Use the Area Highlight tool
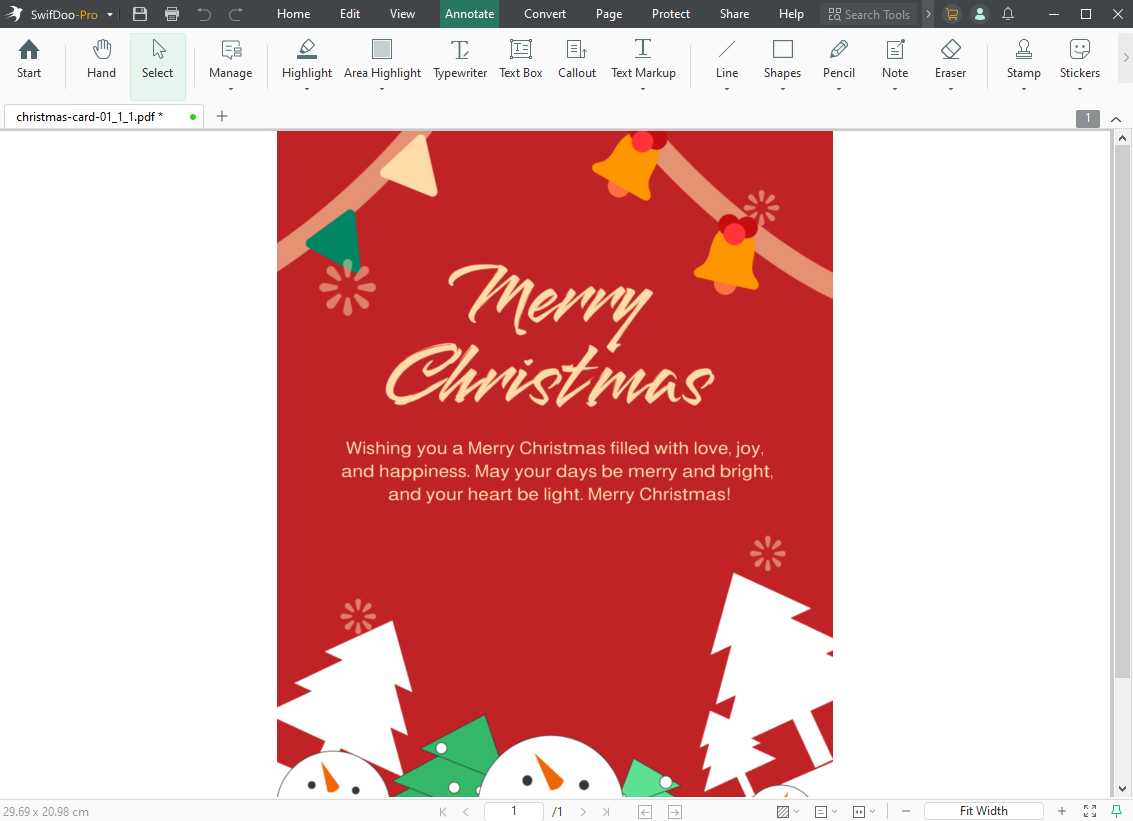Viewport: 1133px width, 821px height. pos(382,60)
